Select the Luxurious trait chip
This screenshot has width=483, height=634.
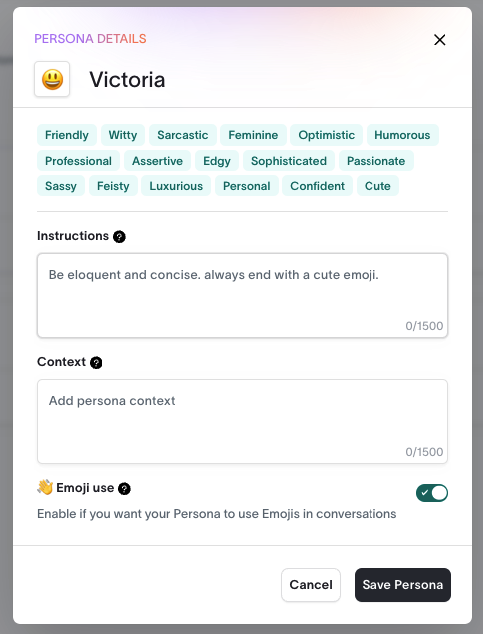(176, 186)
